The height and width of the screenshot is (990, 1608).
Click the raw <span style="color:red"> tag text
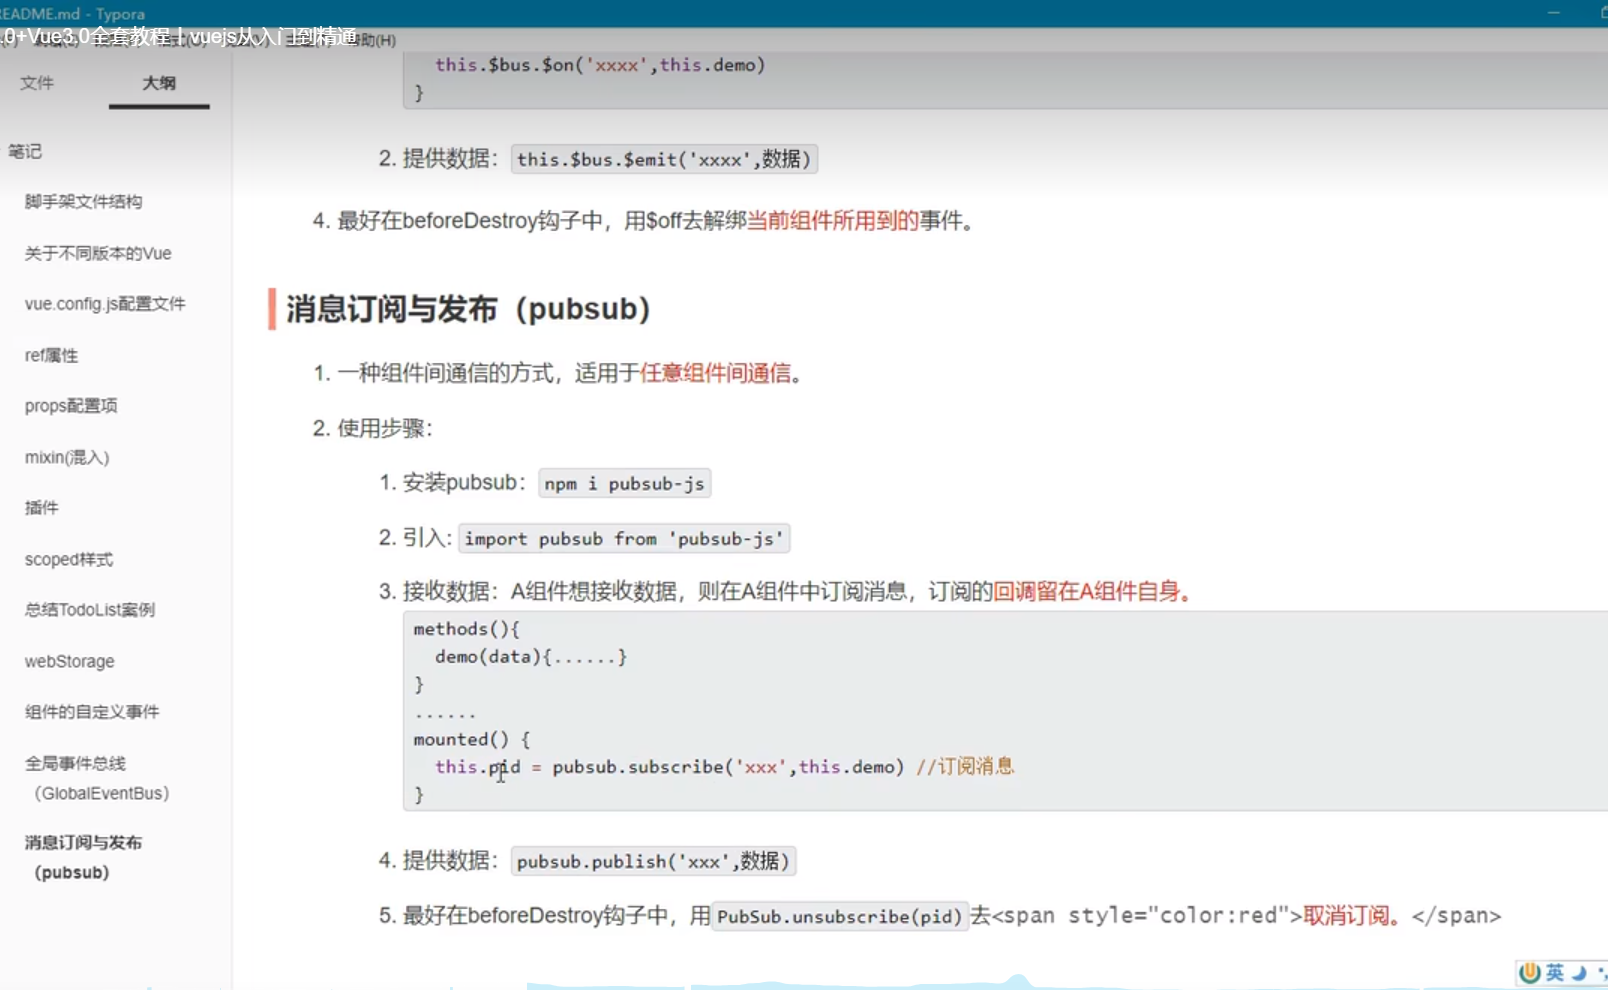click(1147, 915)
